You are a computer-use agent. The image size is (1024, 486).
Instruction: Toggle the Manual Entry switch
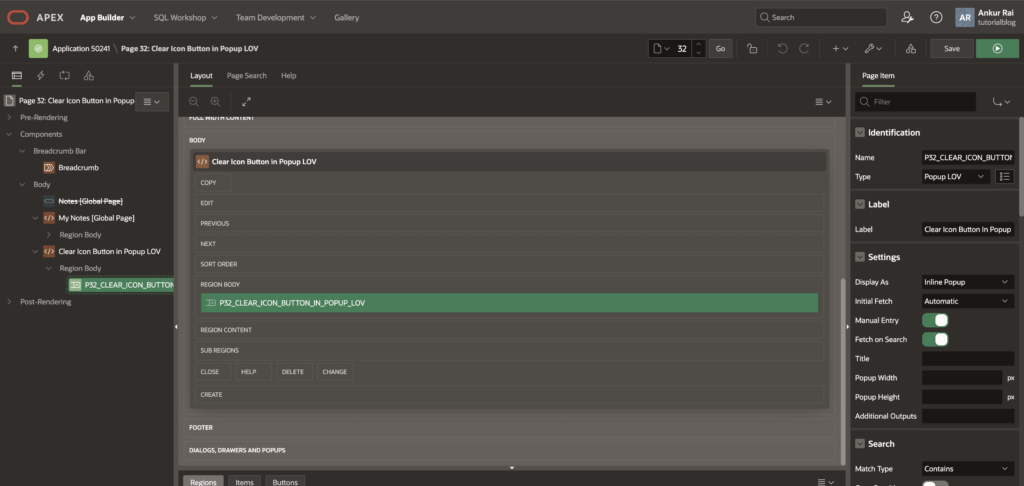point(935,321)
